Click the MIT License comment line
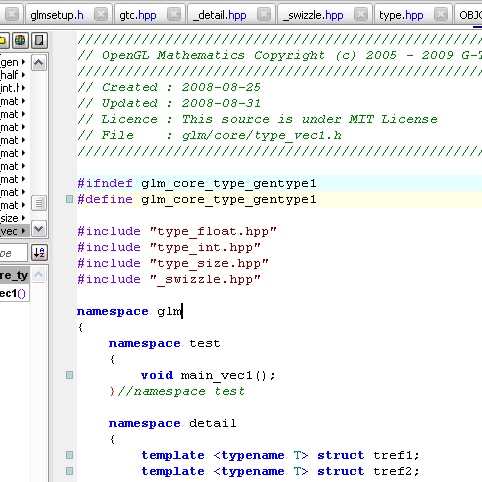482x482 pixels. pos(257,119)
